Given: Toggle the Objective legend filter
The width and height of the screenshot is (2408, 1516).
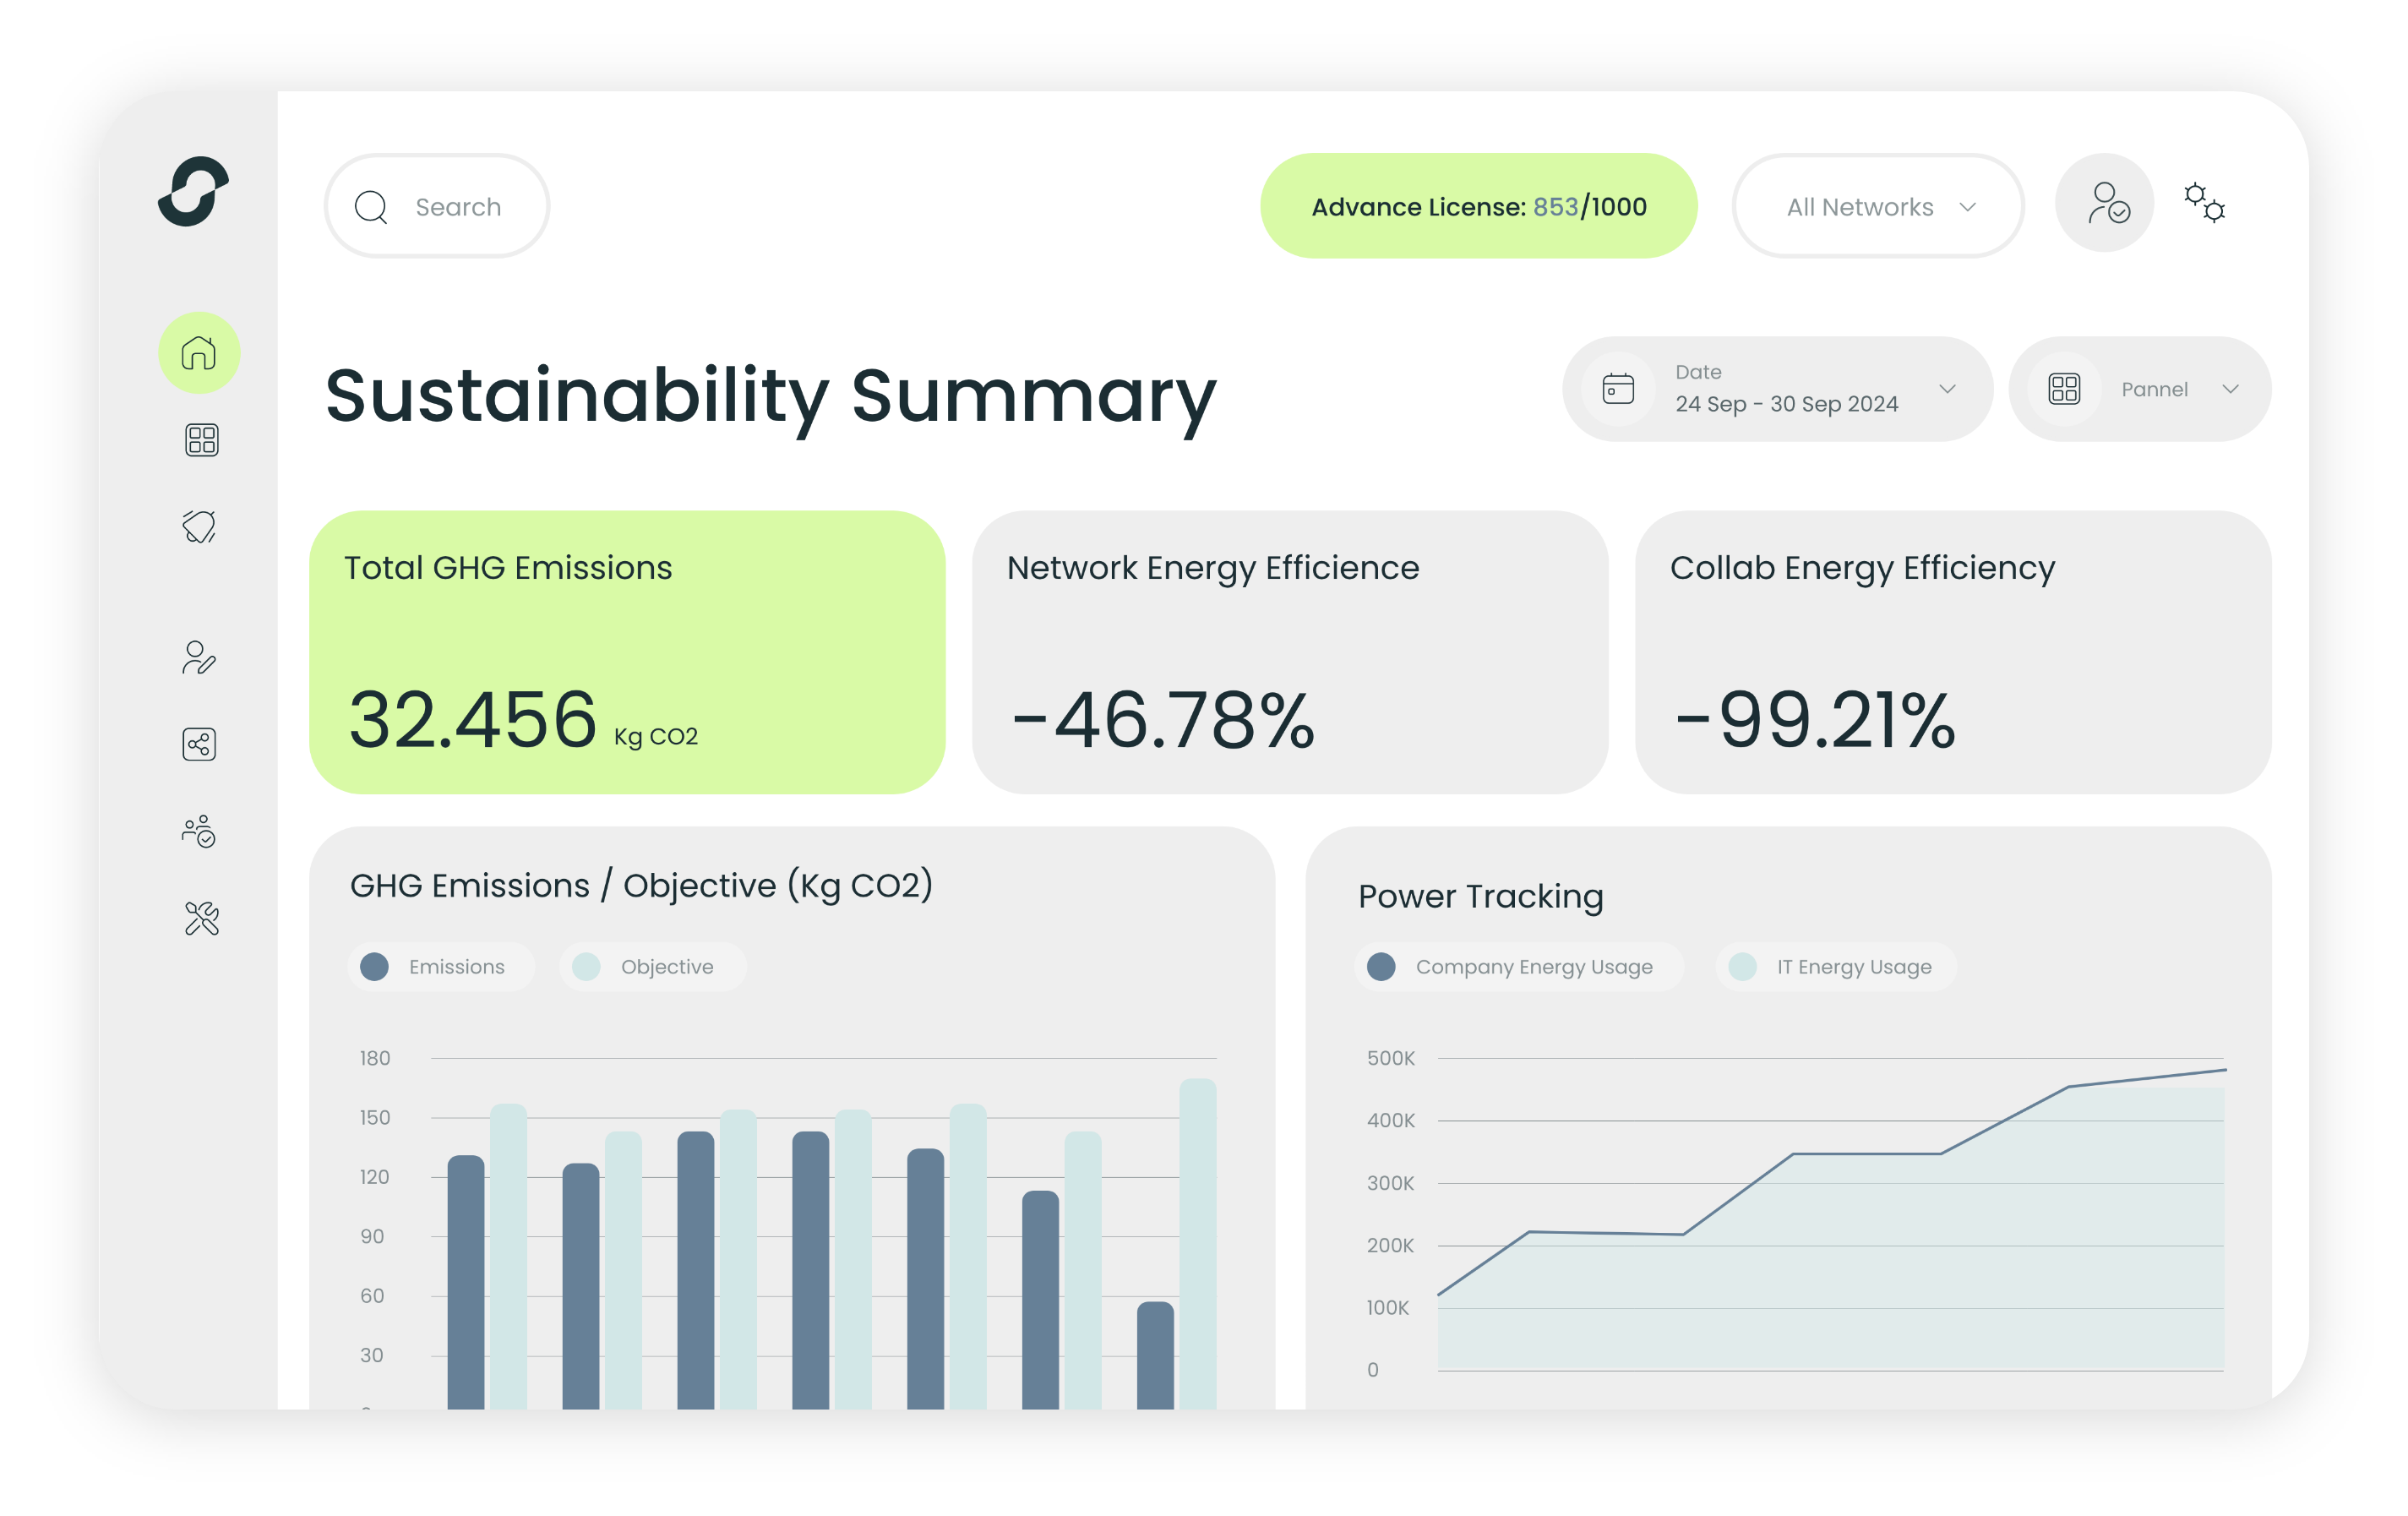Looking at the screenshot, I should click(646, 968).
